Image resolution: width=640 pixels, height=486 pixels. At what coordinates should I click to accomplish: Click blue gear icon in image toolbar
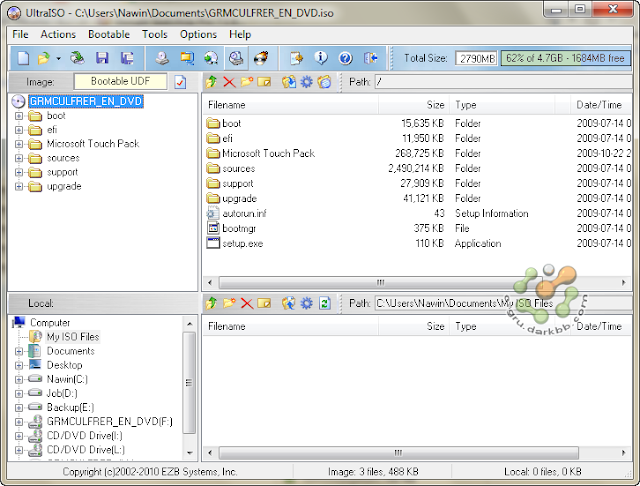[307, 82]
